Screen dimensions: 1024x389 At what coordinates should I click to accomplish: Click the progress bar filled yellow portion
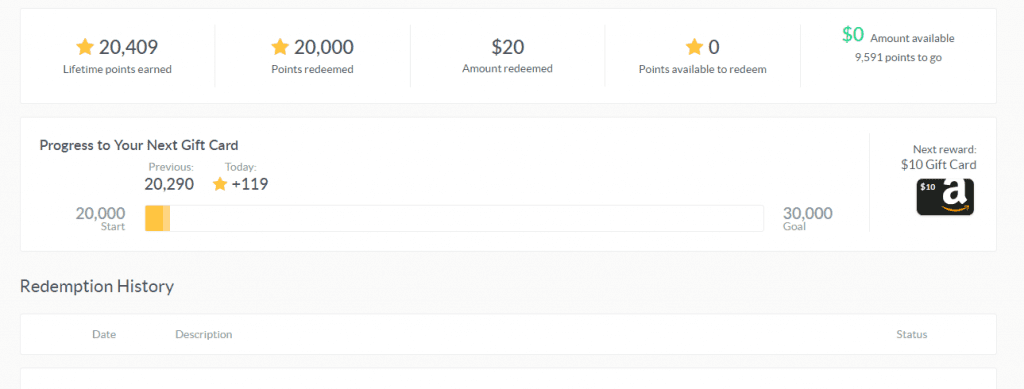point(157,219)
